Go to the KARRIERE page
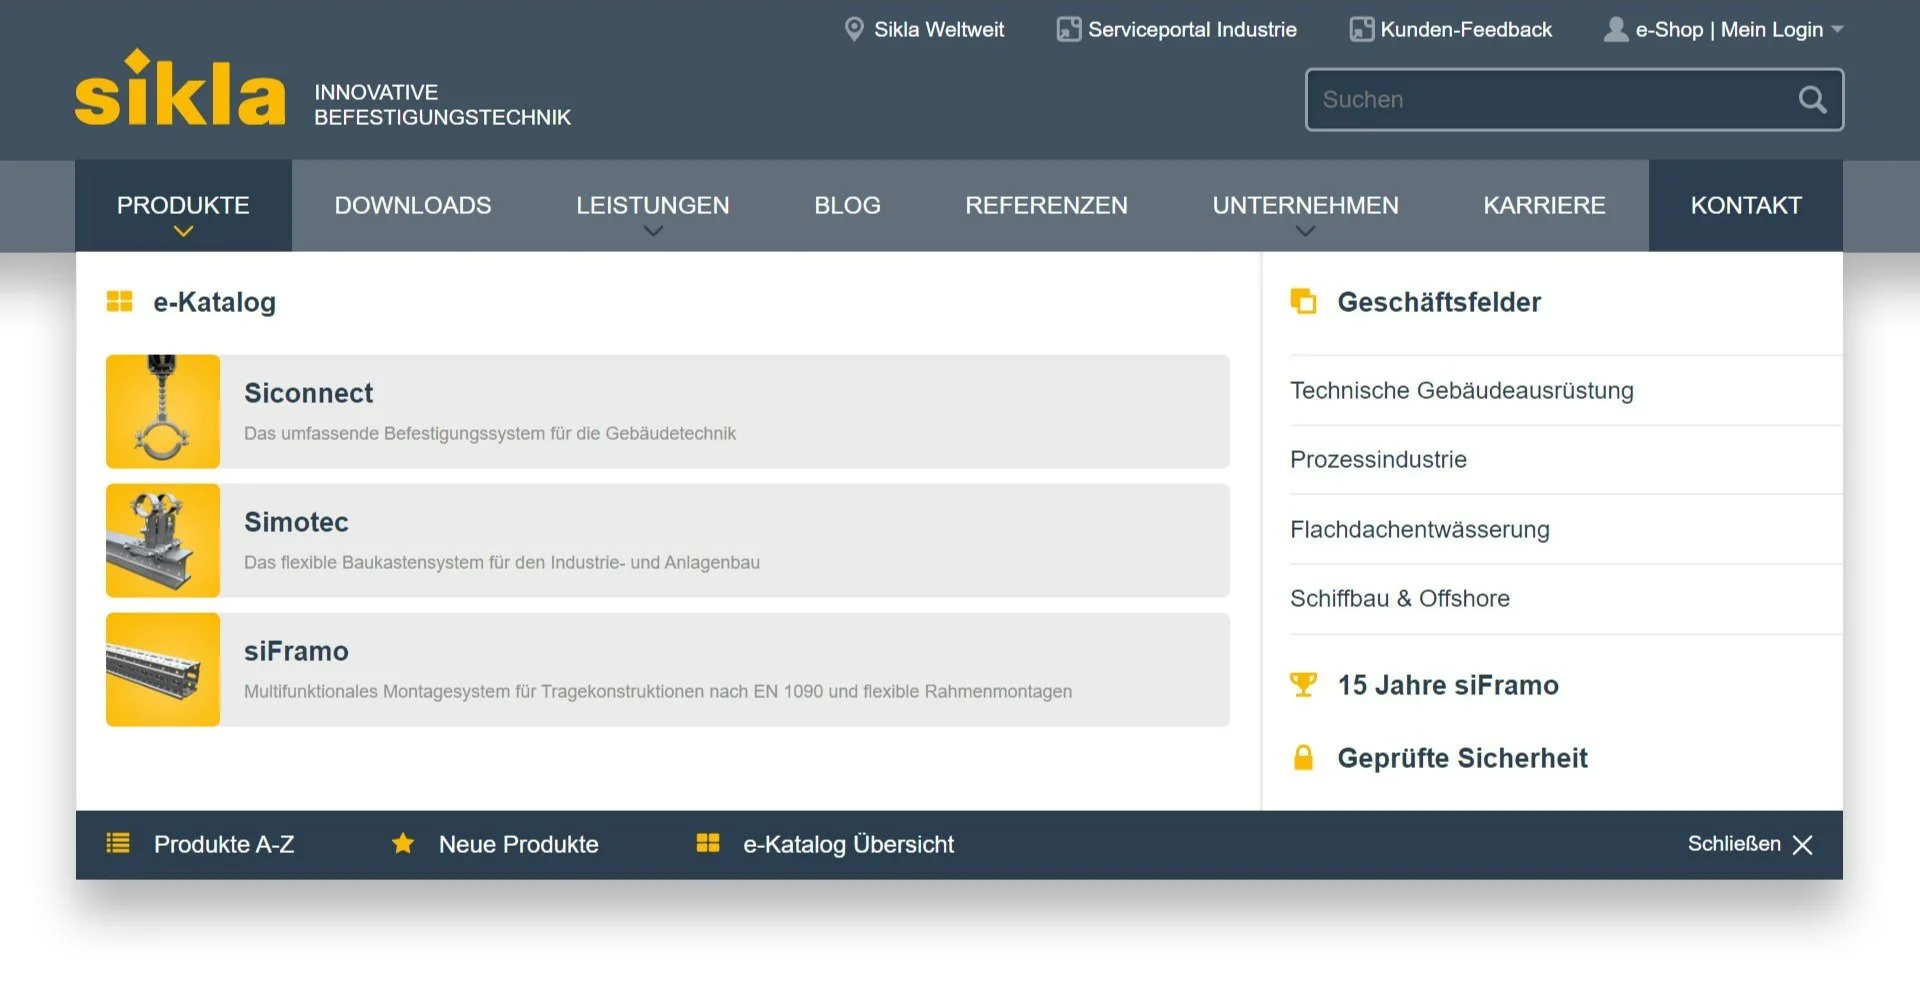This screenshot has height=987, width=1920. tap(1544, 205)
